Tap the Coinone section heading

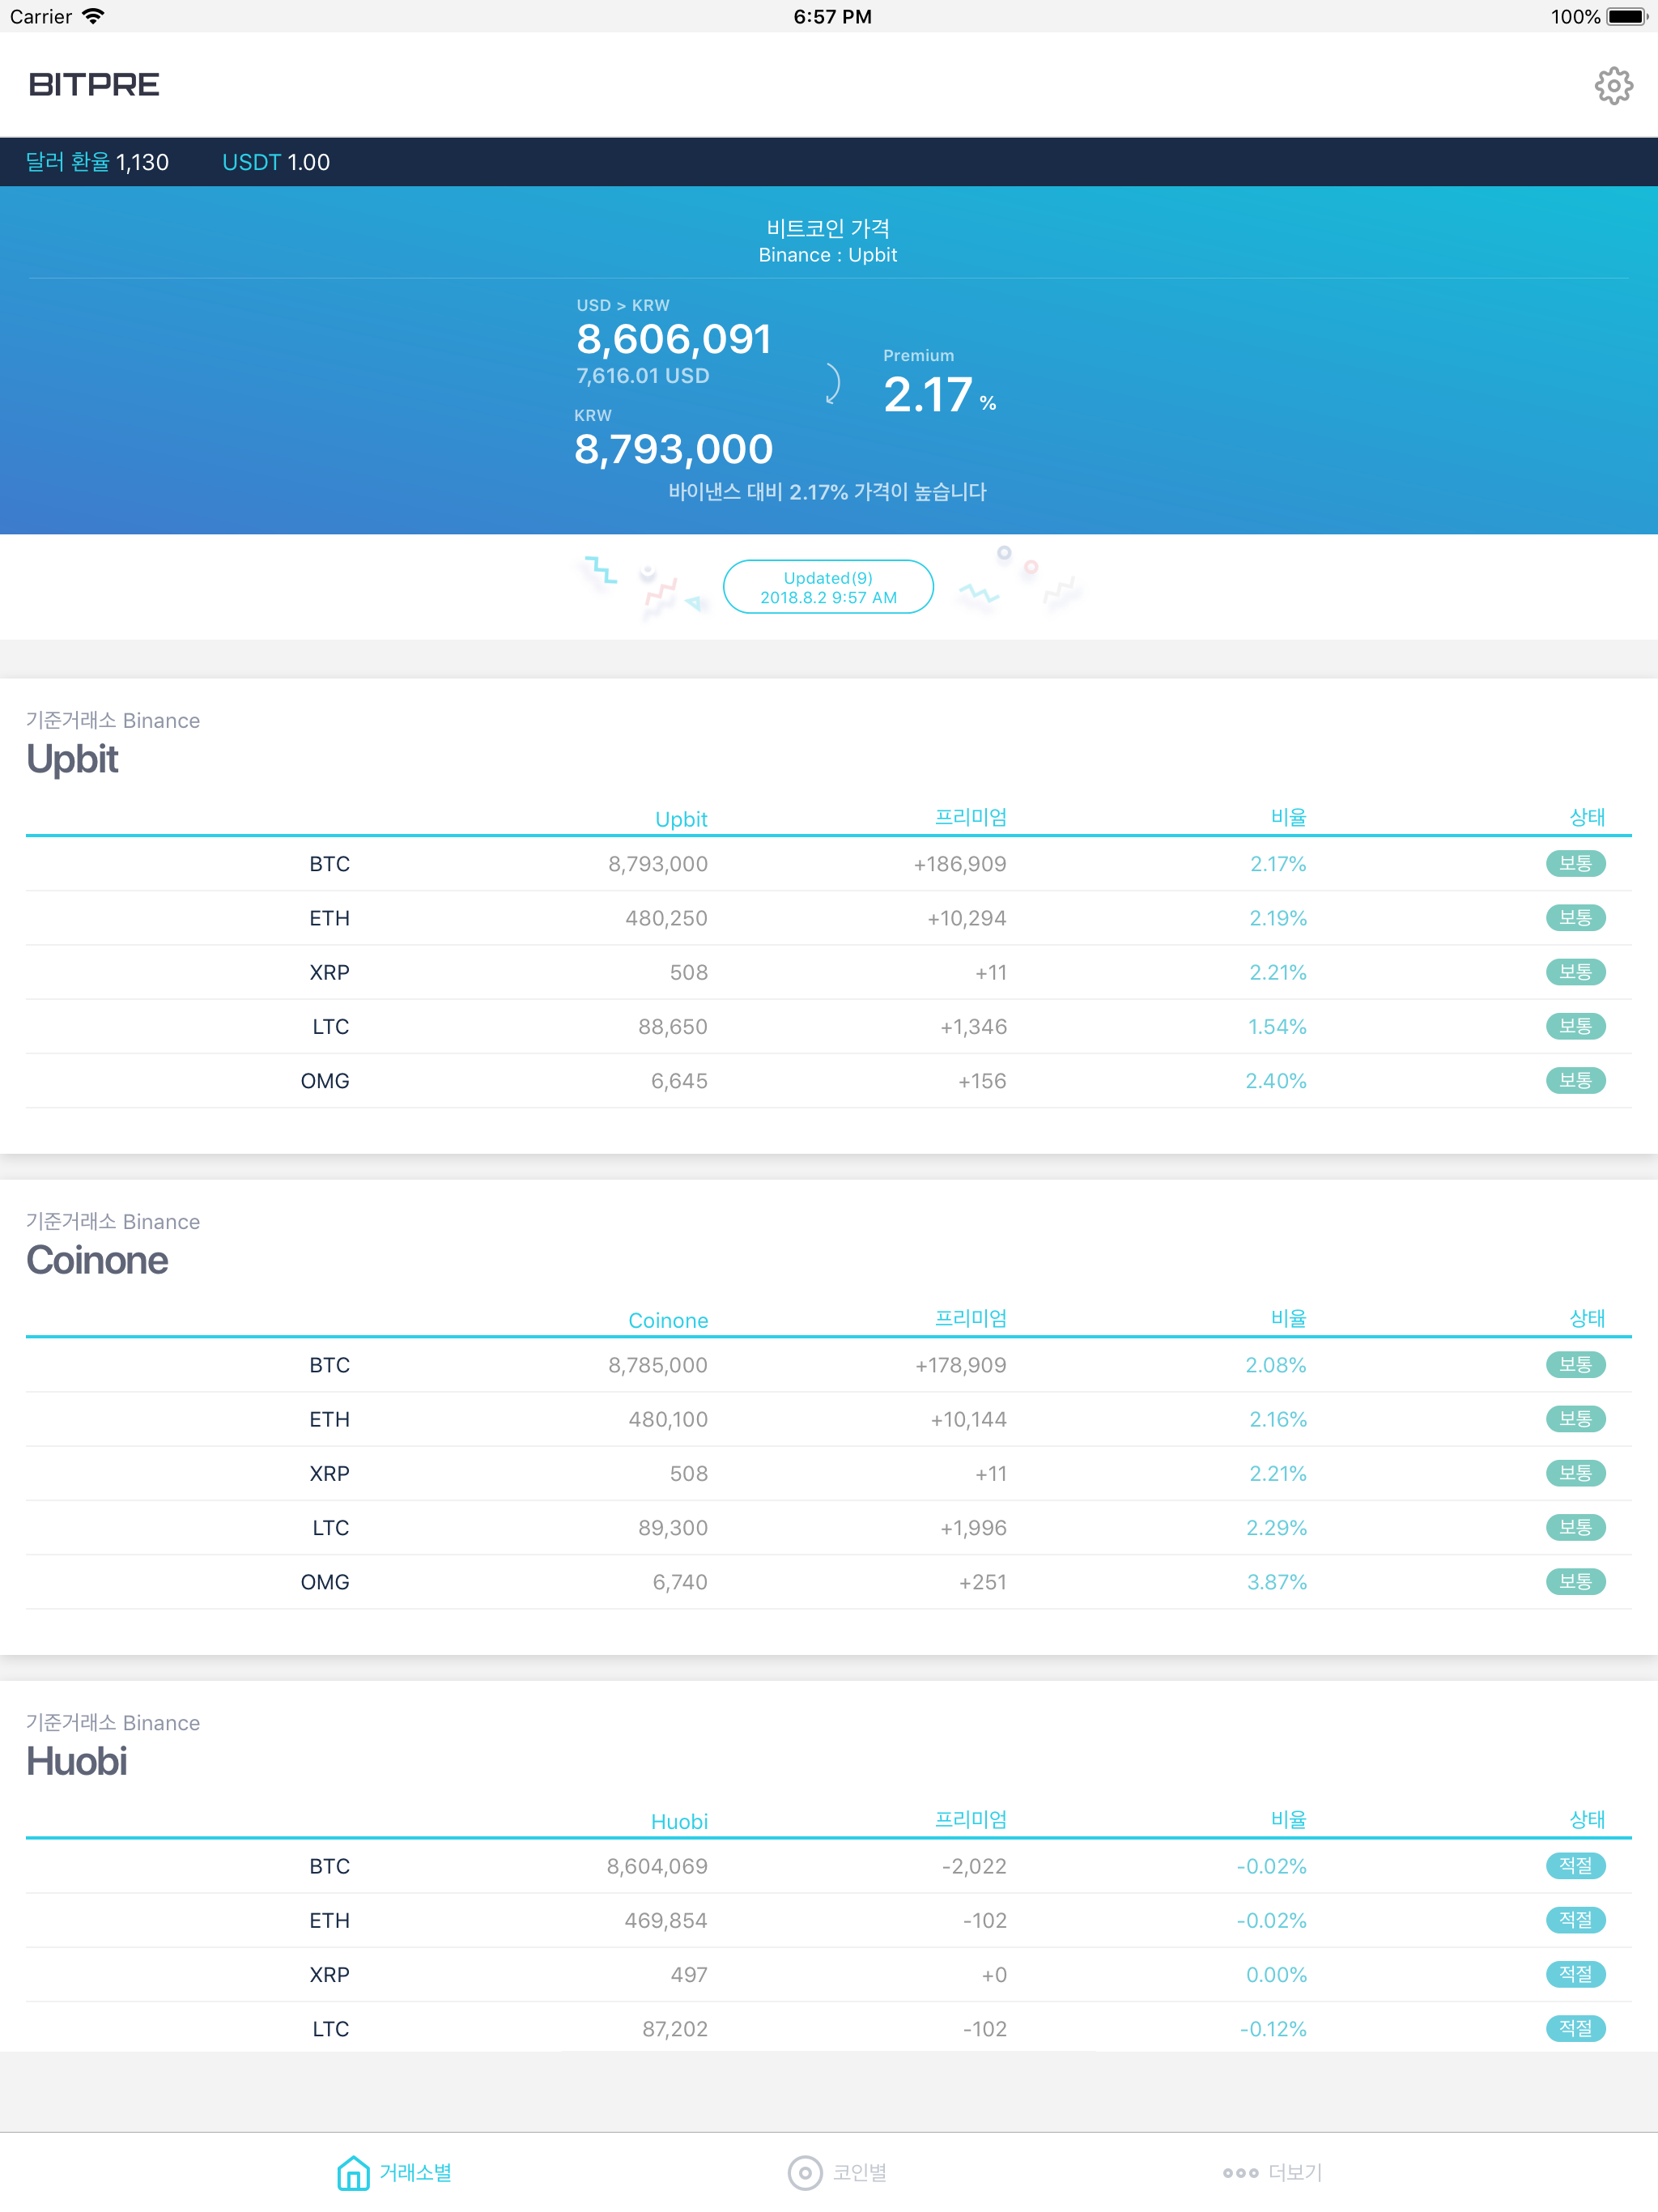[x=97, y=1260]
